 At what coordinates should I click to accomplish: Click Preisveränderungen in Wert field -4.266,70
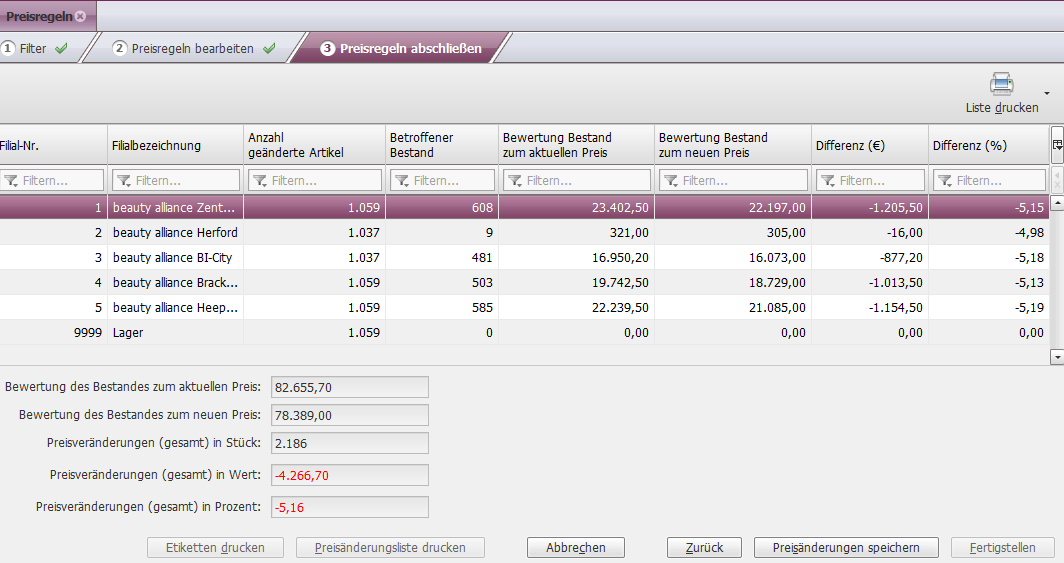(349, 475)
